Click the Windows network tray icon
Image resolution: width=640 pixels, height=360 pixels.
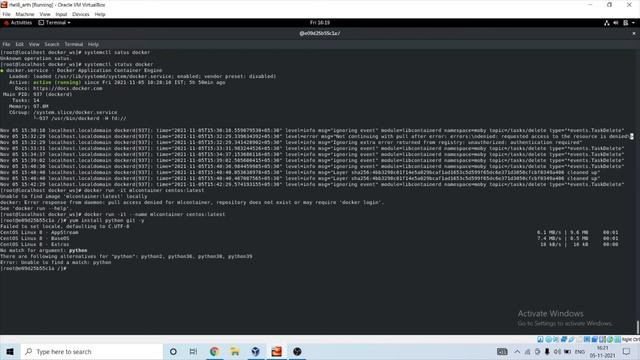coord(527,351)
